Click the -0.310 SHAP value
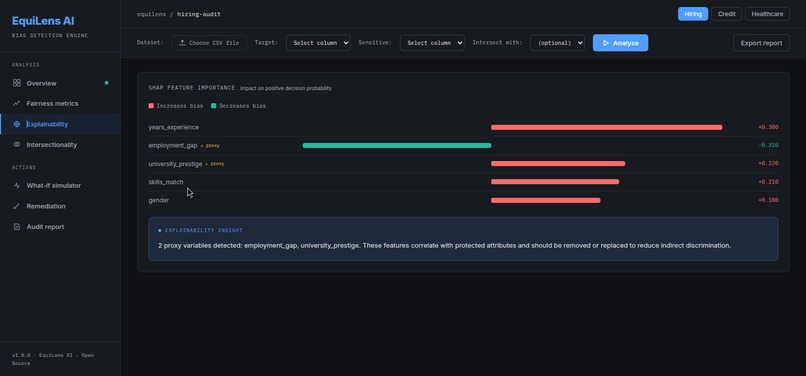Viewport: 806px width, 376px height. [768, 146]
